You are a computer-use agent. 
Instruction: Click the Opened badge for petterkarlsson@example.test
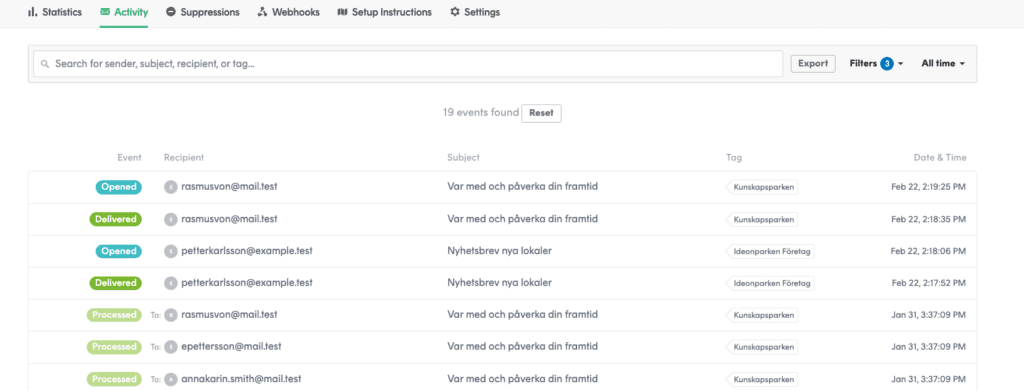(x=118, y=251)
